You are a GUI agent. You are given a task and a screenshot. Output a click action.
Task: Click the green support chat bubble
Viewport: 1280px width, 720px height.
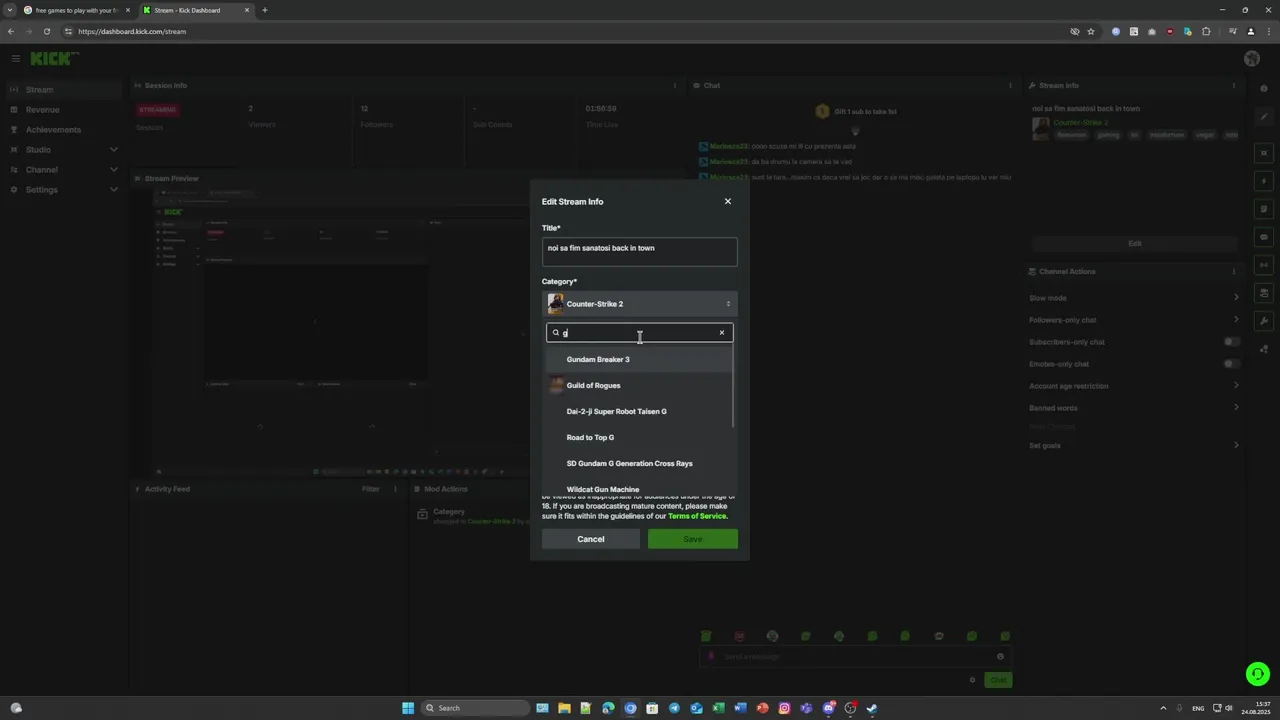point(1258,674)
